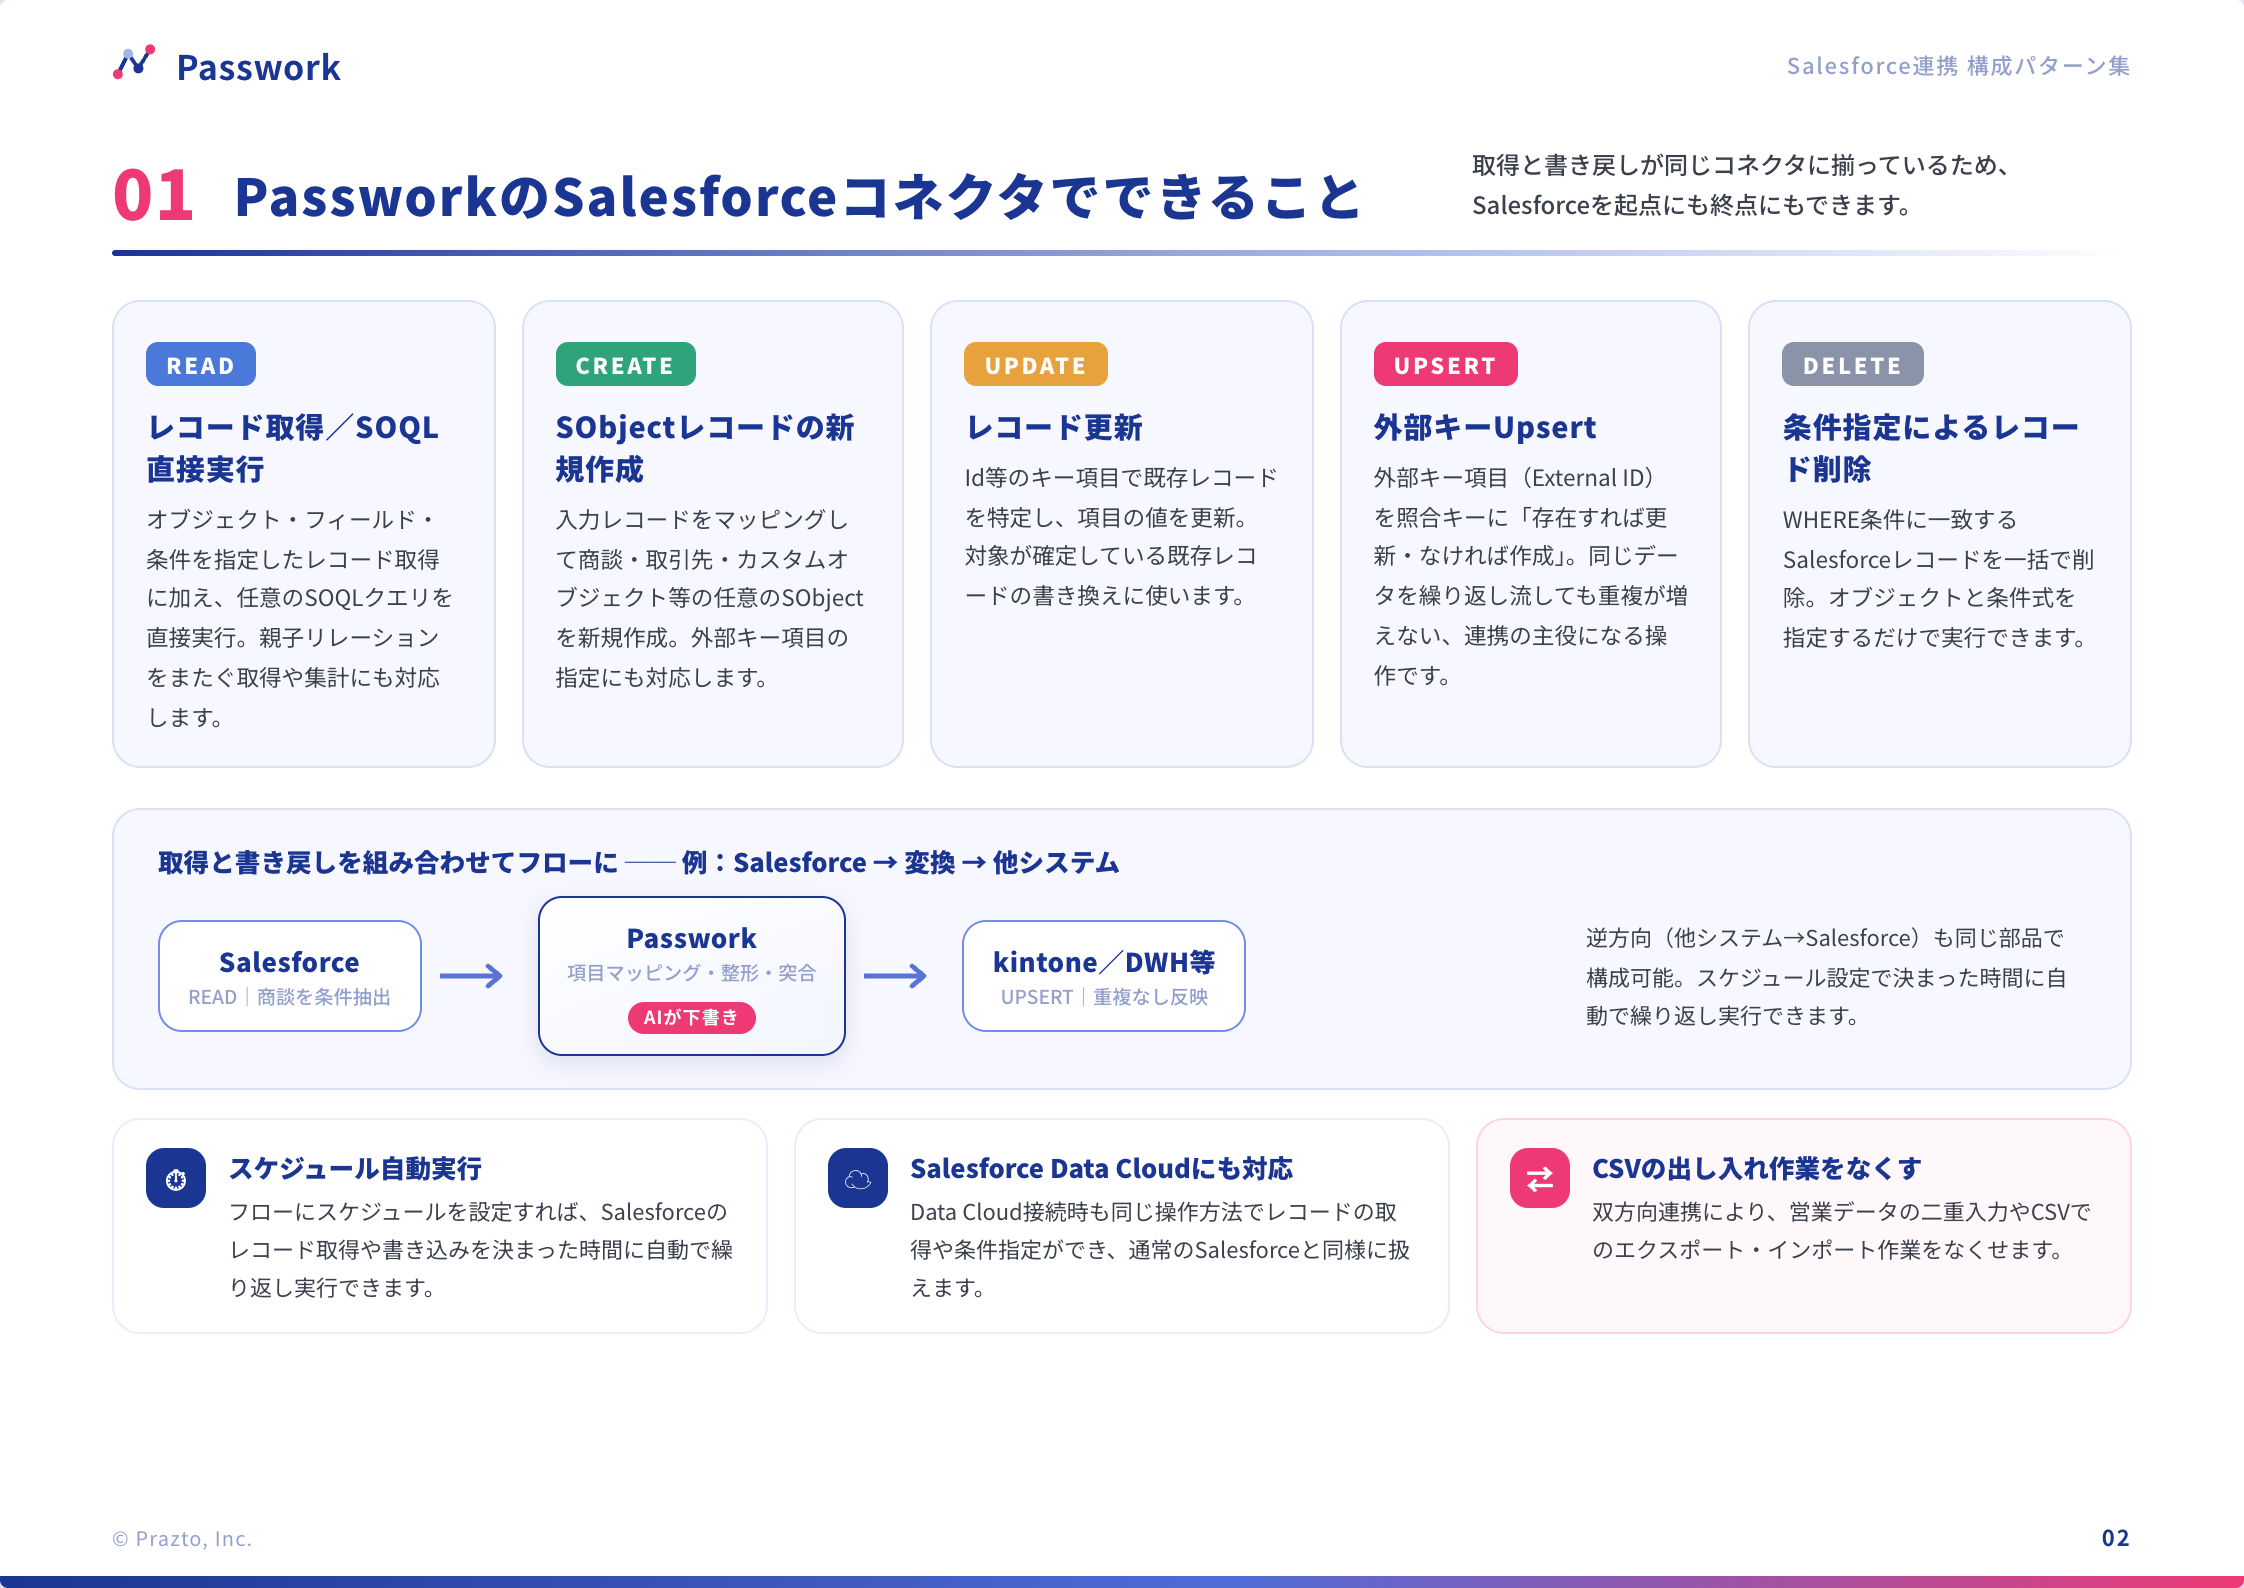This screenshot has height=1588, width=2244.
Task: Click the cloud Data Cloud icon
Action: (x=858, y=1178)
